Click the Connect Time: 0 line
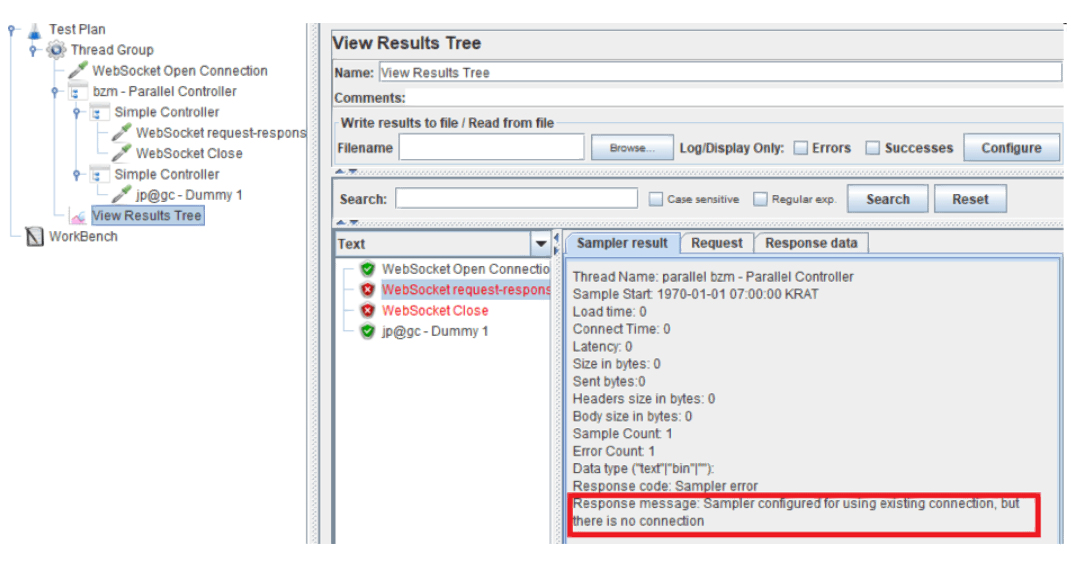1081x565 pixels. point(621,329)
